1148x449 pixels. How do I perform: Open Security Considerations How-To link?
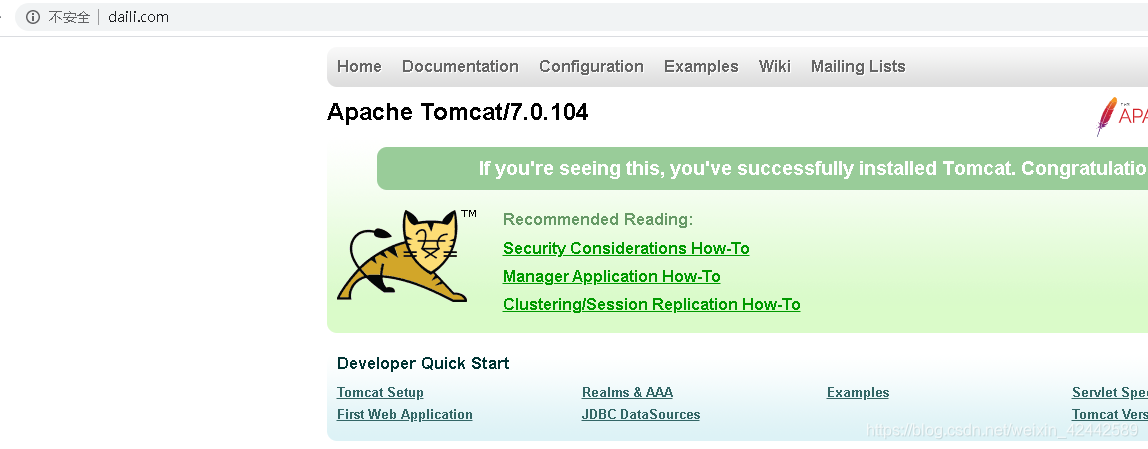[626, 248]
